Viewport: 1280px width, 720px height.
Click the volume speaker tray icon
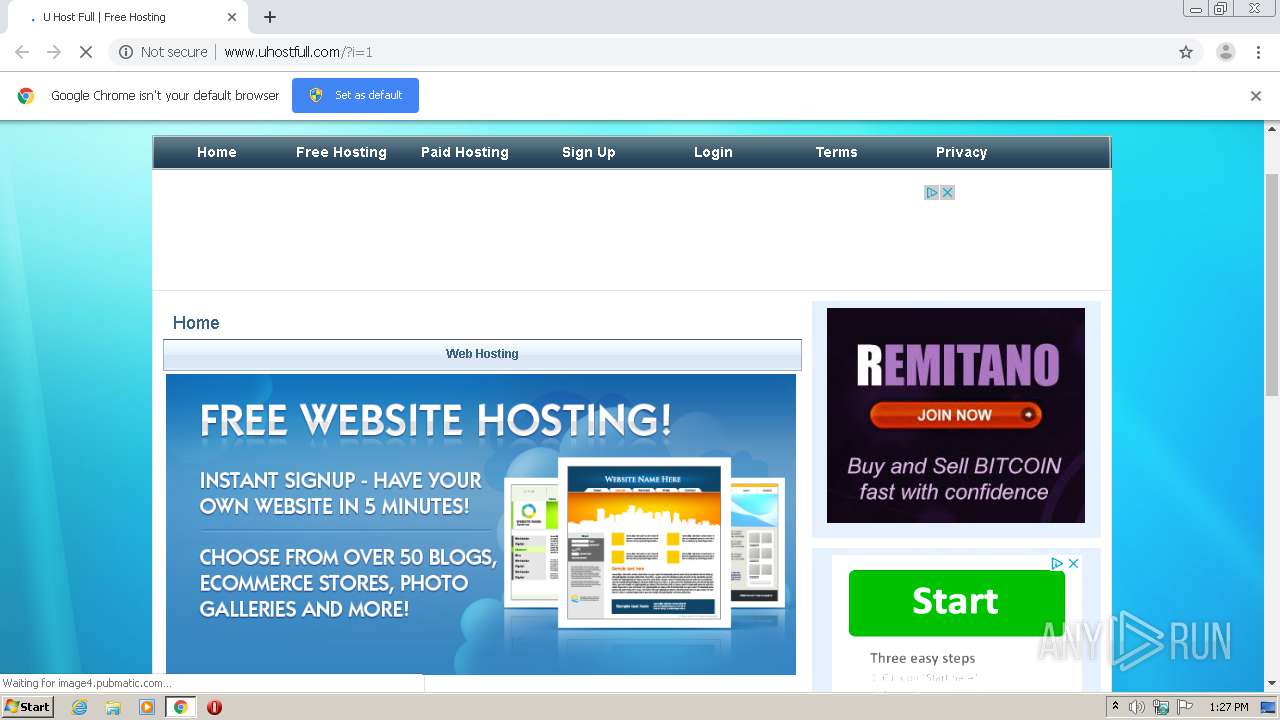[1137, 707]
